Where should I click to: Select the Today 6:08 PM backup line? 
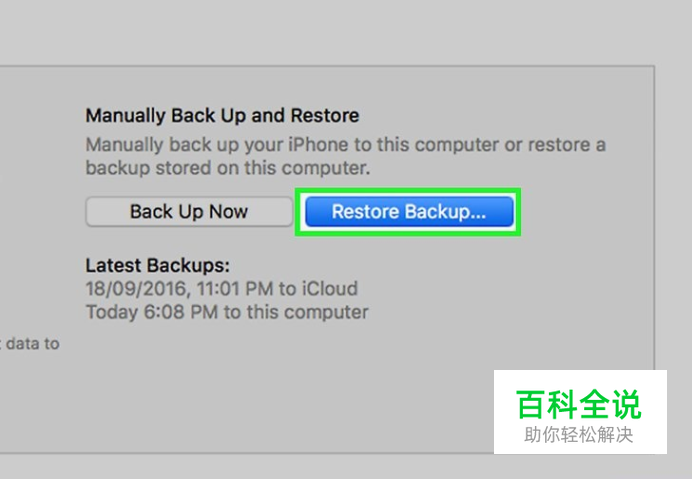pyautogui.click(x=227, y=312)
